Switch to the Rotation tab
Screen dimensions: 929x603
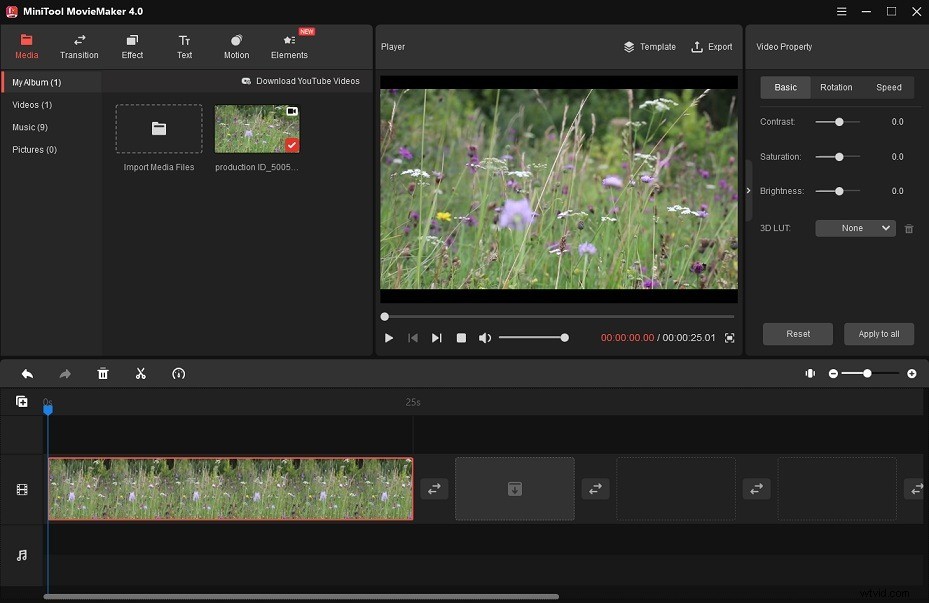tap(836, 87)
